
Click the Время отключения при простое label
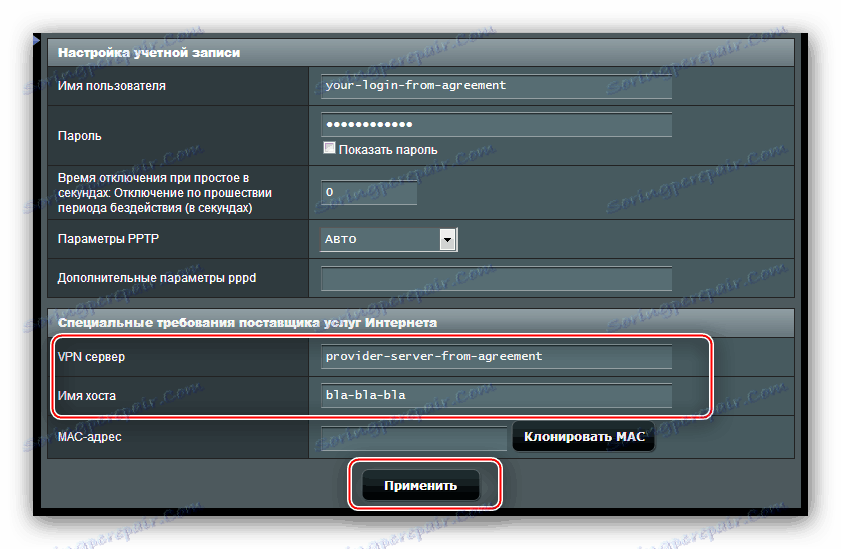click(165, 192)
